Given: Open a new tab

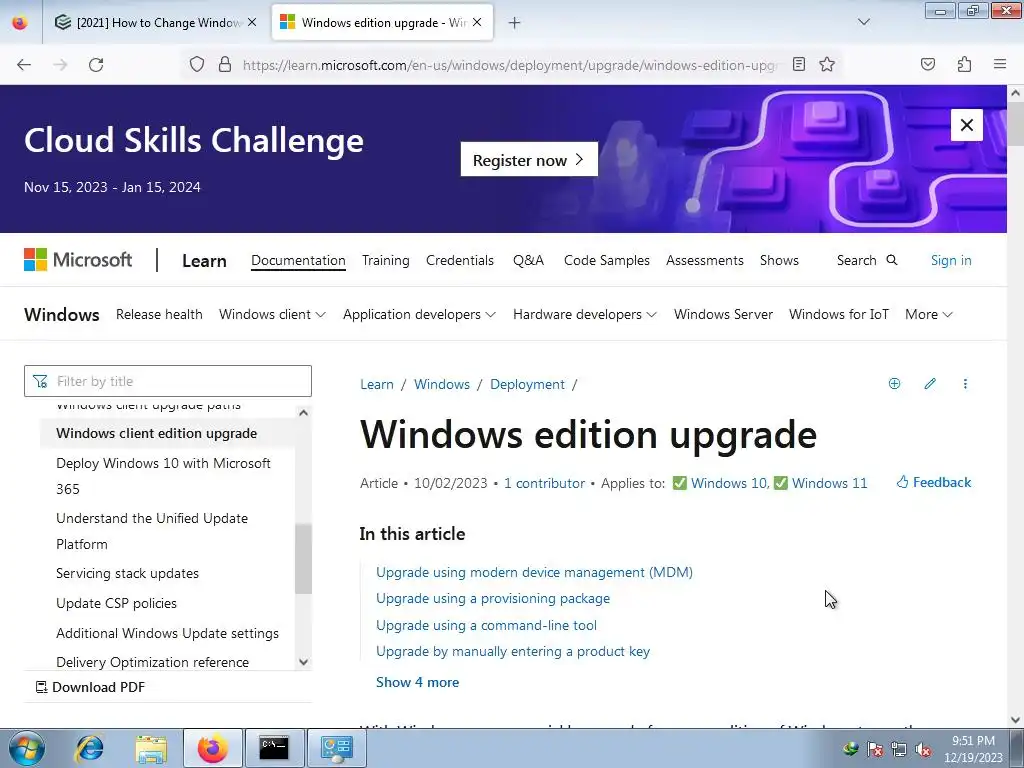Looking at the screenshot, I should point(515,23).
